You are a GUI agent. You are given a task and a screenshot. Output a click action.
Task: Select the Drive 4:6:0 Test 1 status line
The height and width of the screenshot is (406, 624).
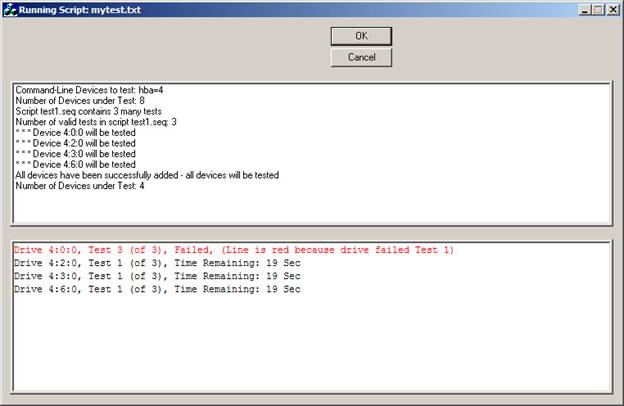(x=157, y=289)
